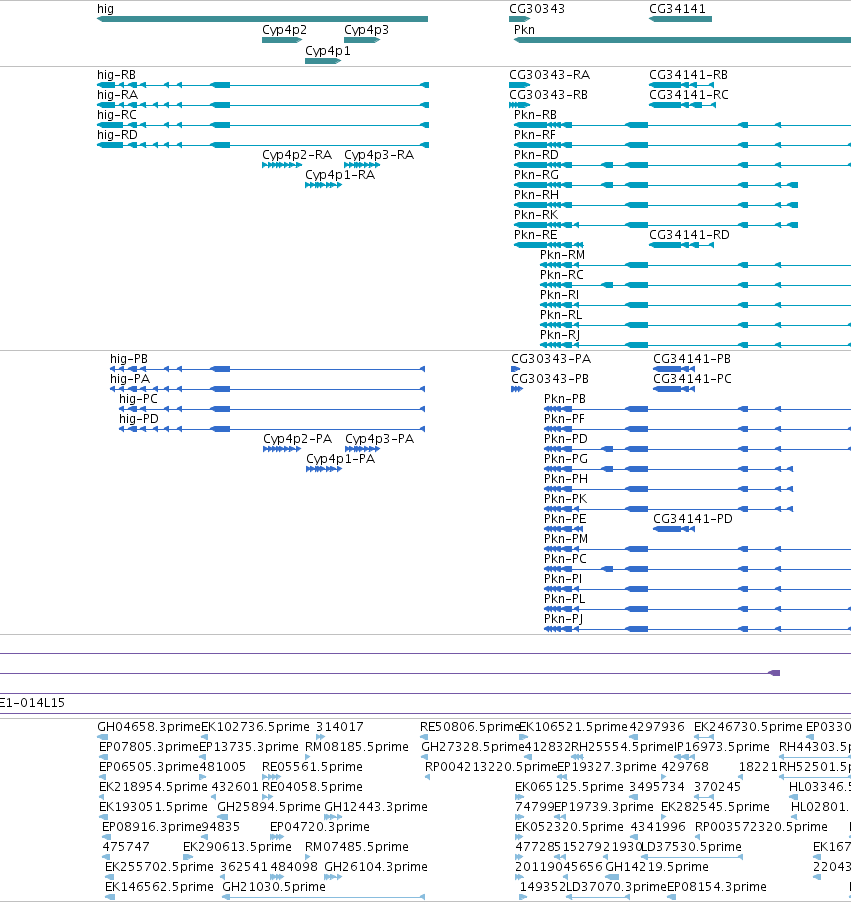
Task: Select the GH27328.5prime EST label
Action: (473, 747)
